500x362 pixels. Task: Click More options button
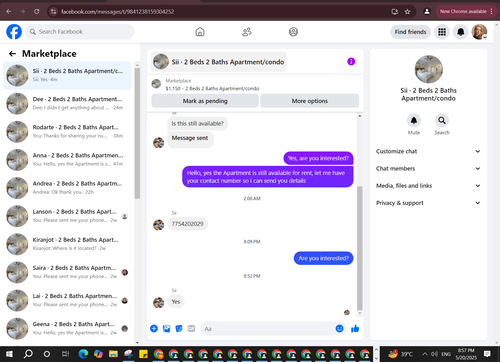[x=310, y=101]
